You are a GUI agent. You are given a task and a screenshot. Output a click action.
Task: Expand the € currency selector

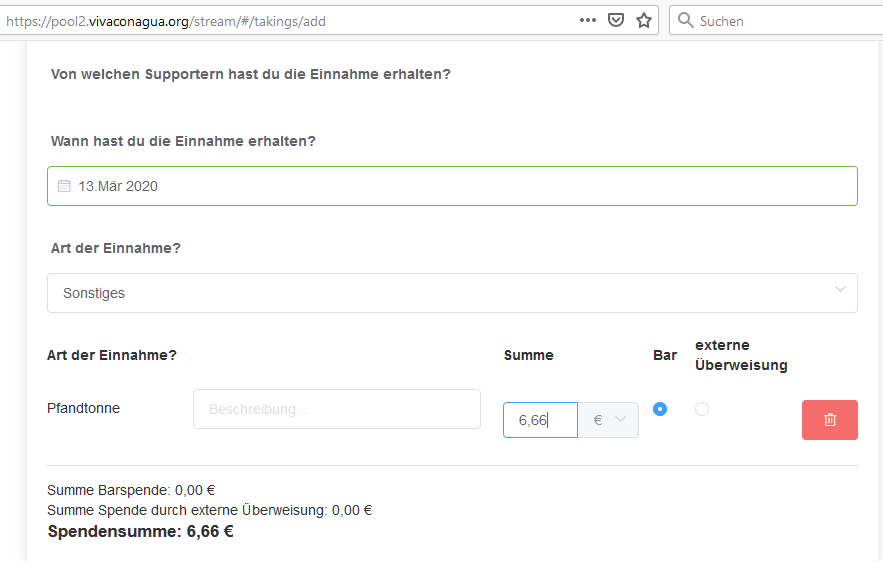pyautogui.click(x=609, y=420)
